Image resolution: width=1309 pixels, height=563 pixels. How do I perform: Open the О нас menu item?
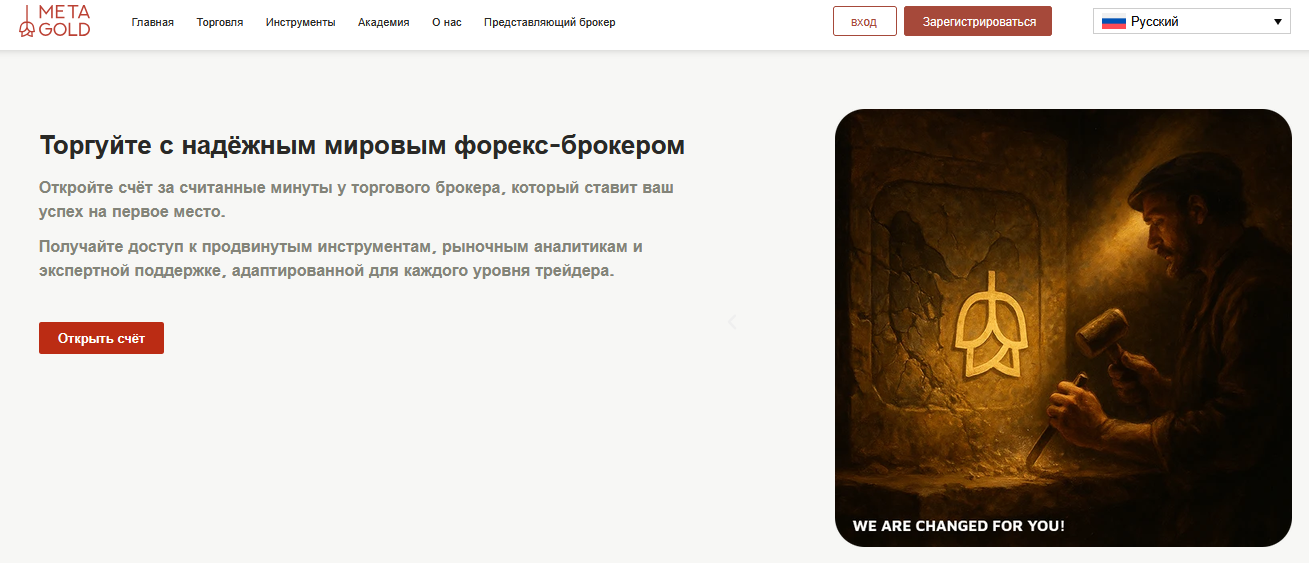(x=447, y=22)
